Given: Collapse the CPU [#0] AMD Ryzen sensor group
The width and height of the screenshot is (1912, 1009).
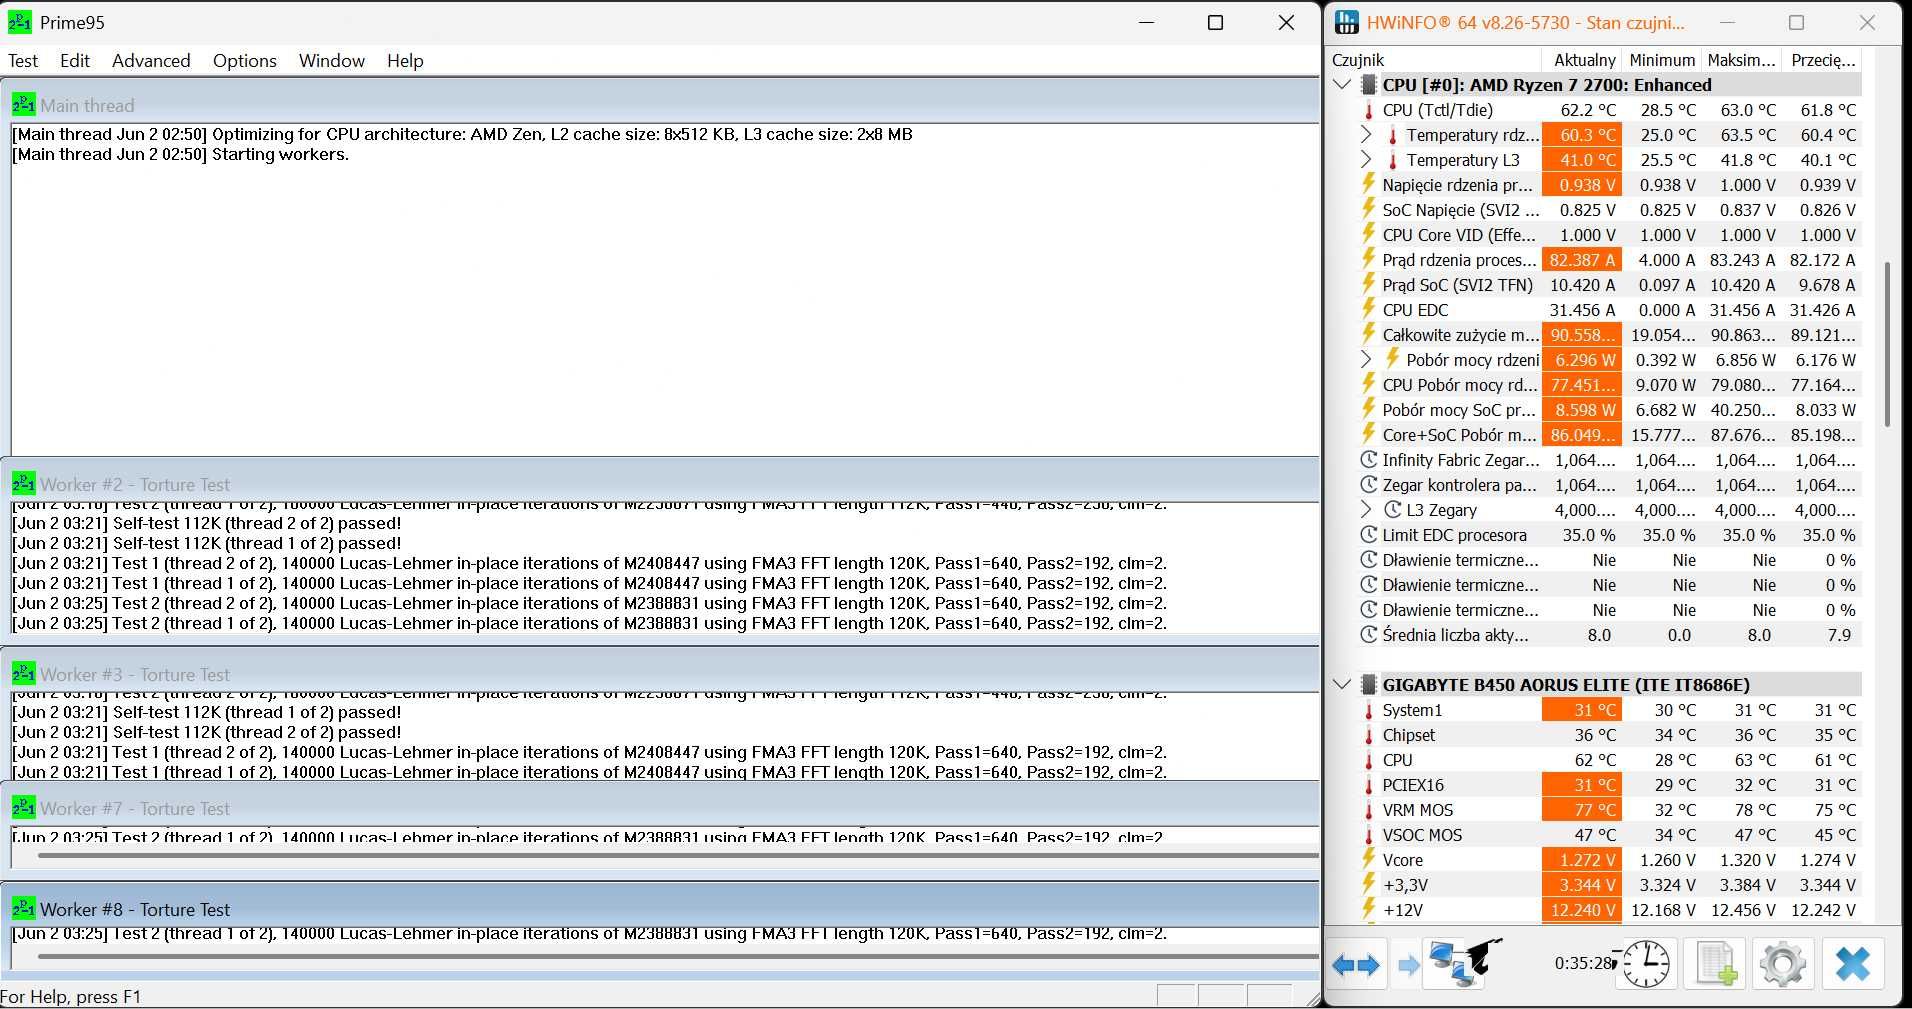Looking at the screenshot, I should [1343, 85].
